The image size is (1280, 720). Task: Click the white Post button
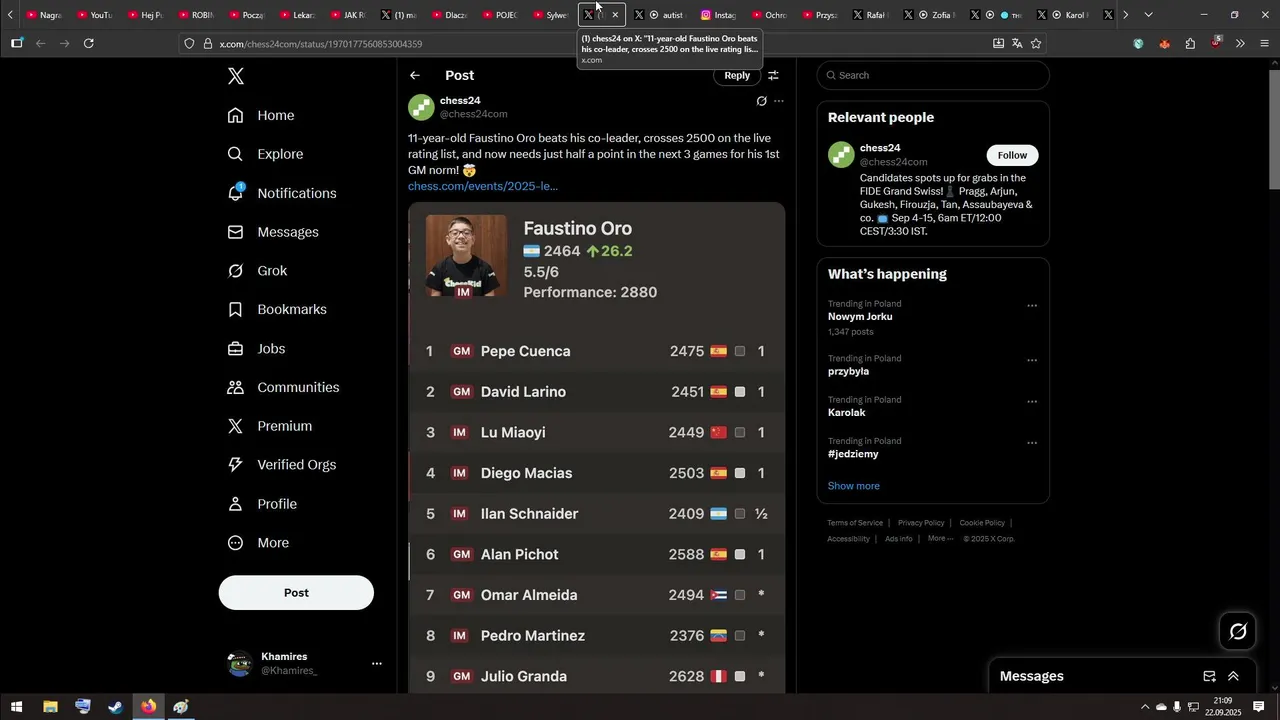coord(296,593)
